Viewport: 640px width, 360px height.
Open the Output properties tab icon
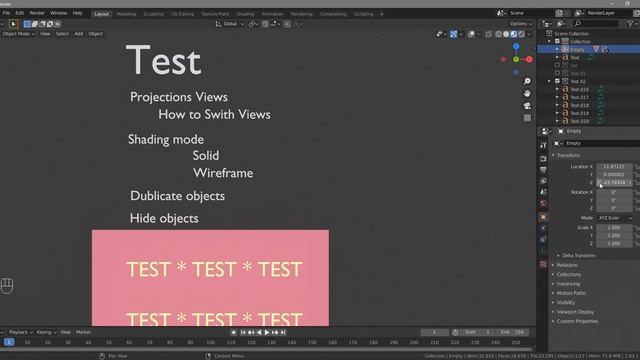pos(543,169)
